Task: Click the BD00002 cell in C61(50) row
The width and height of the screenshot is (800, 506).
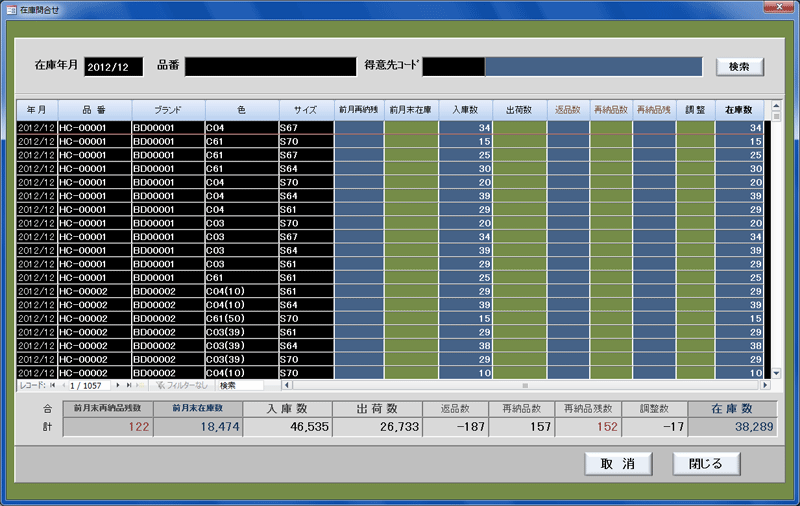Action: [x=168, y=318]
